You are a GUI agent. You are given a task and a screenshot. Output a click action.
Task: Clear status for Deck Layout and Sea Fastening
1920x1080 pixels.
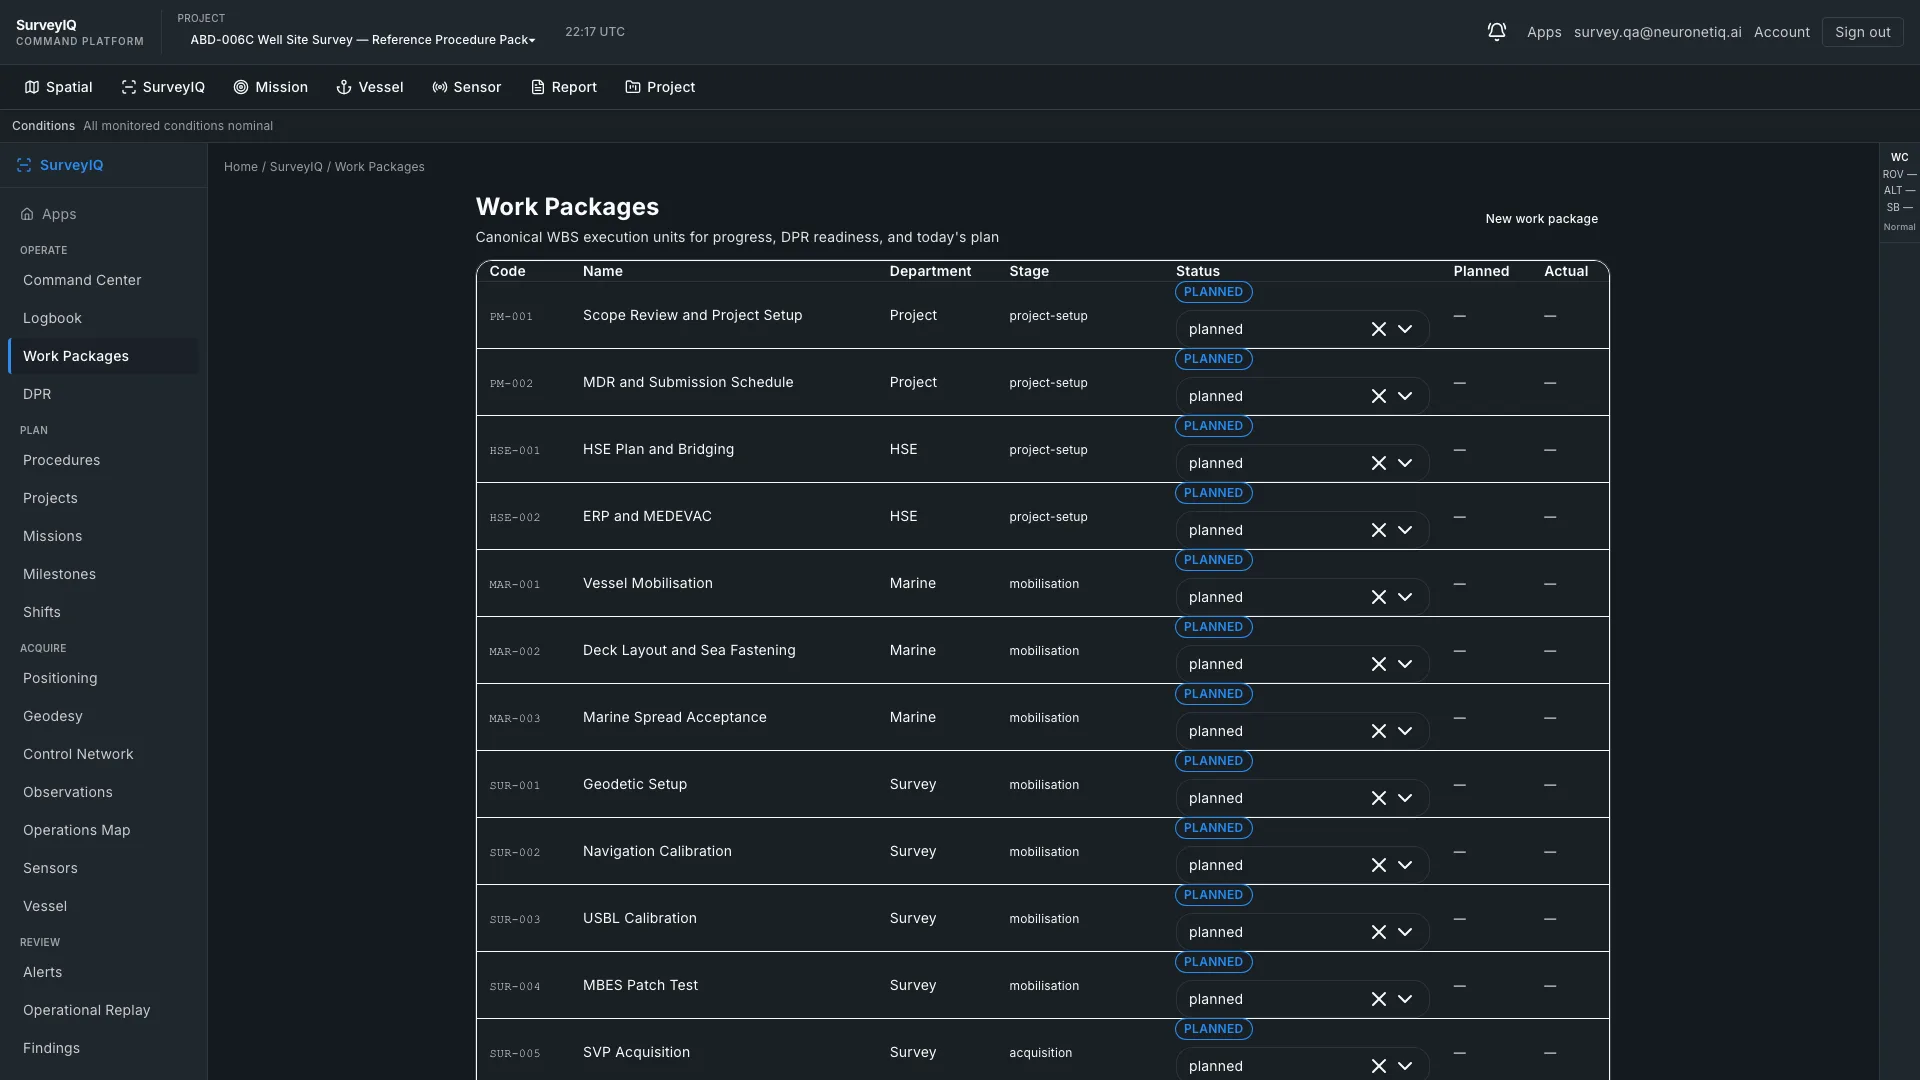[x=1378, y=664]
